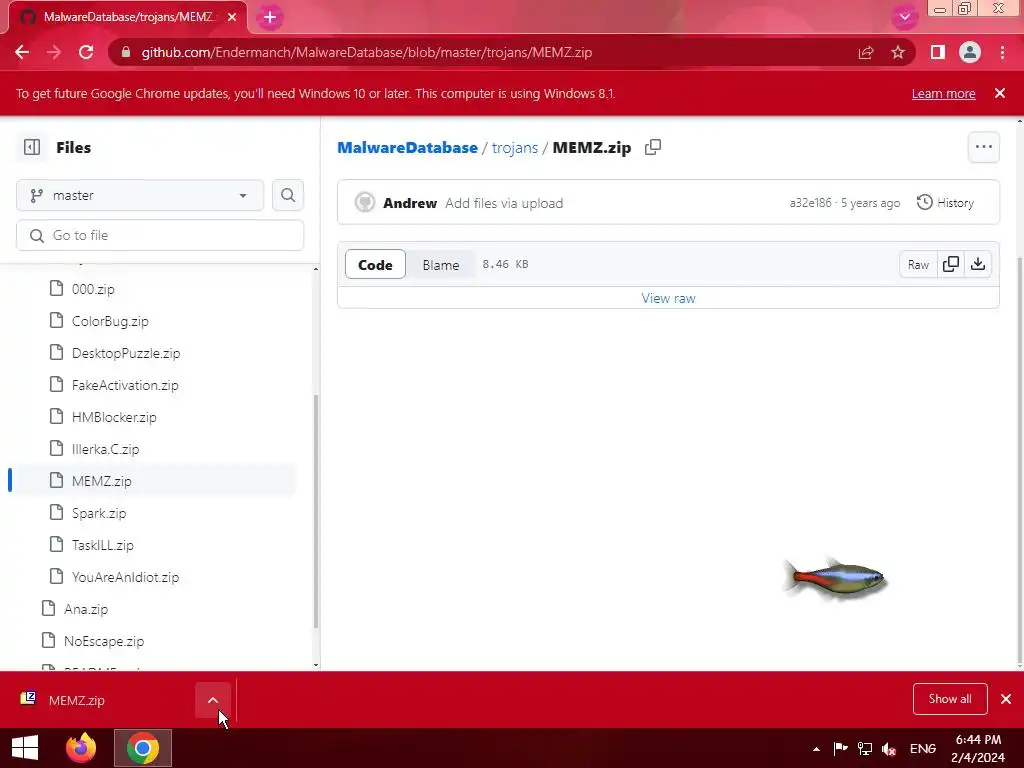Open commit a32e186
The width and height of the screenshot is (1024, 768).
point(810,203)
